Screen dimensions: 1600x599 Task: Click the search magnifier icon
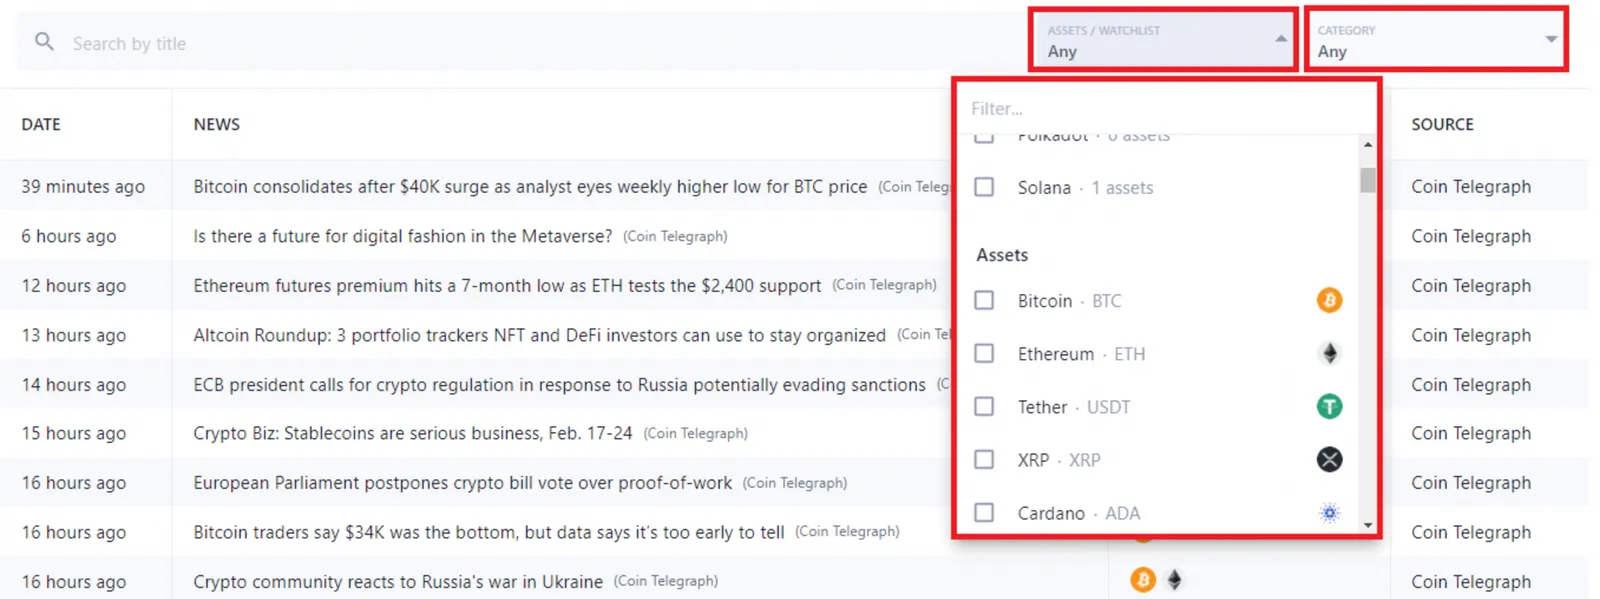(x=44, y=41)
